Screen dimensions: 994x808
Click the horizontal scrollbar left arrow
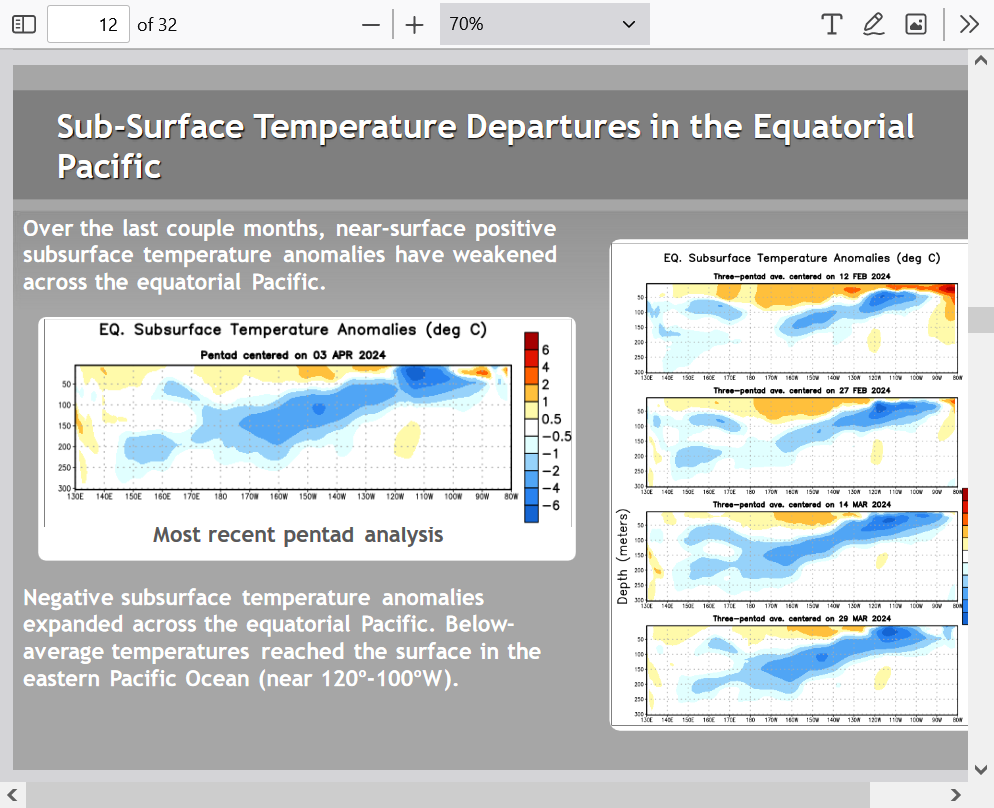pos(12,795)
